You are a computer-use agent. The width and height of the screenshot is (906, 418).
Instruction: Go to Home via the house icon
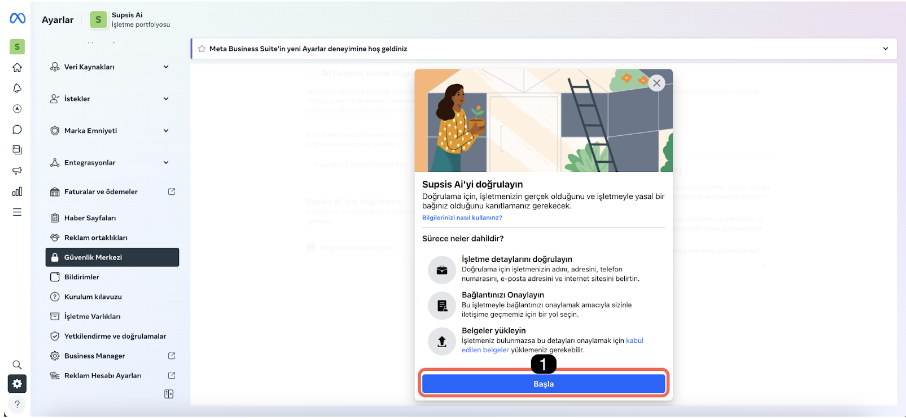(17, 67)
